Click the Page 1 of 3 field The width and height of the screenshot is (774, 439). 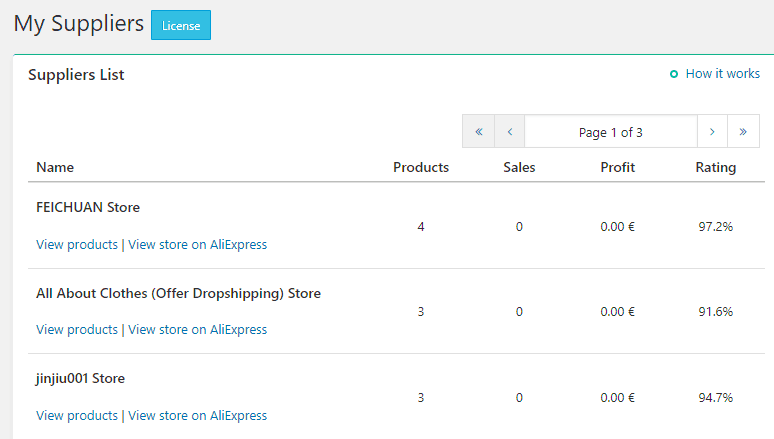pos(610,132)
